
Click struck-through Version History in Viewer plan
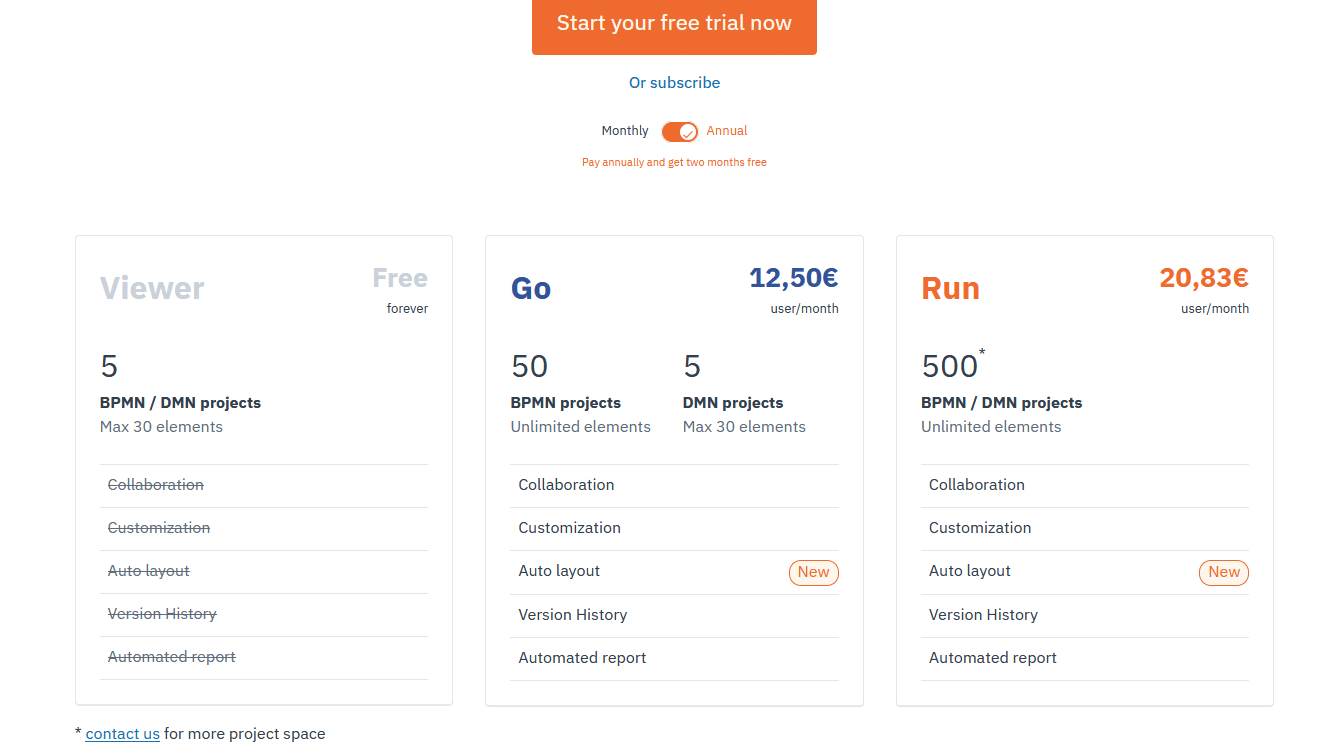pos(162,614)
